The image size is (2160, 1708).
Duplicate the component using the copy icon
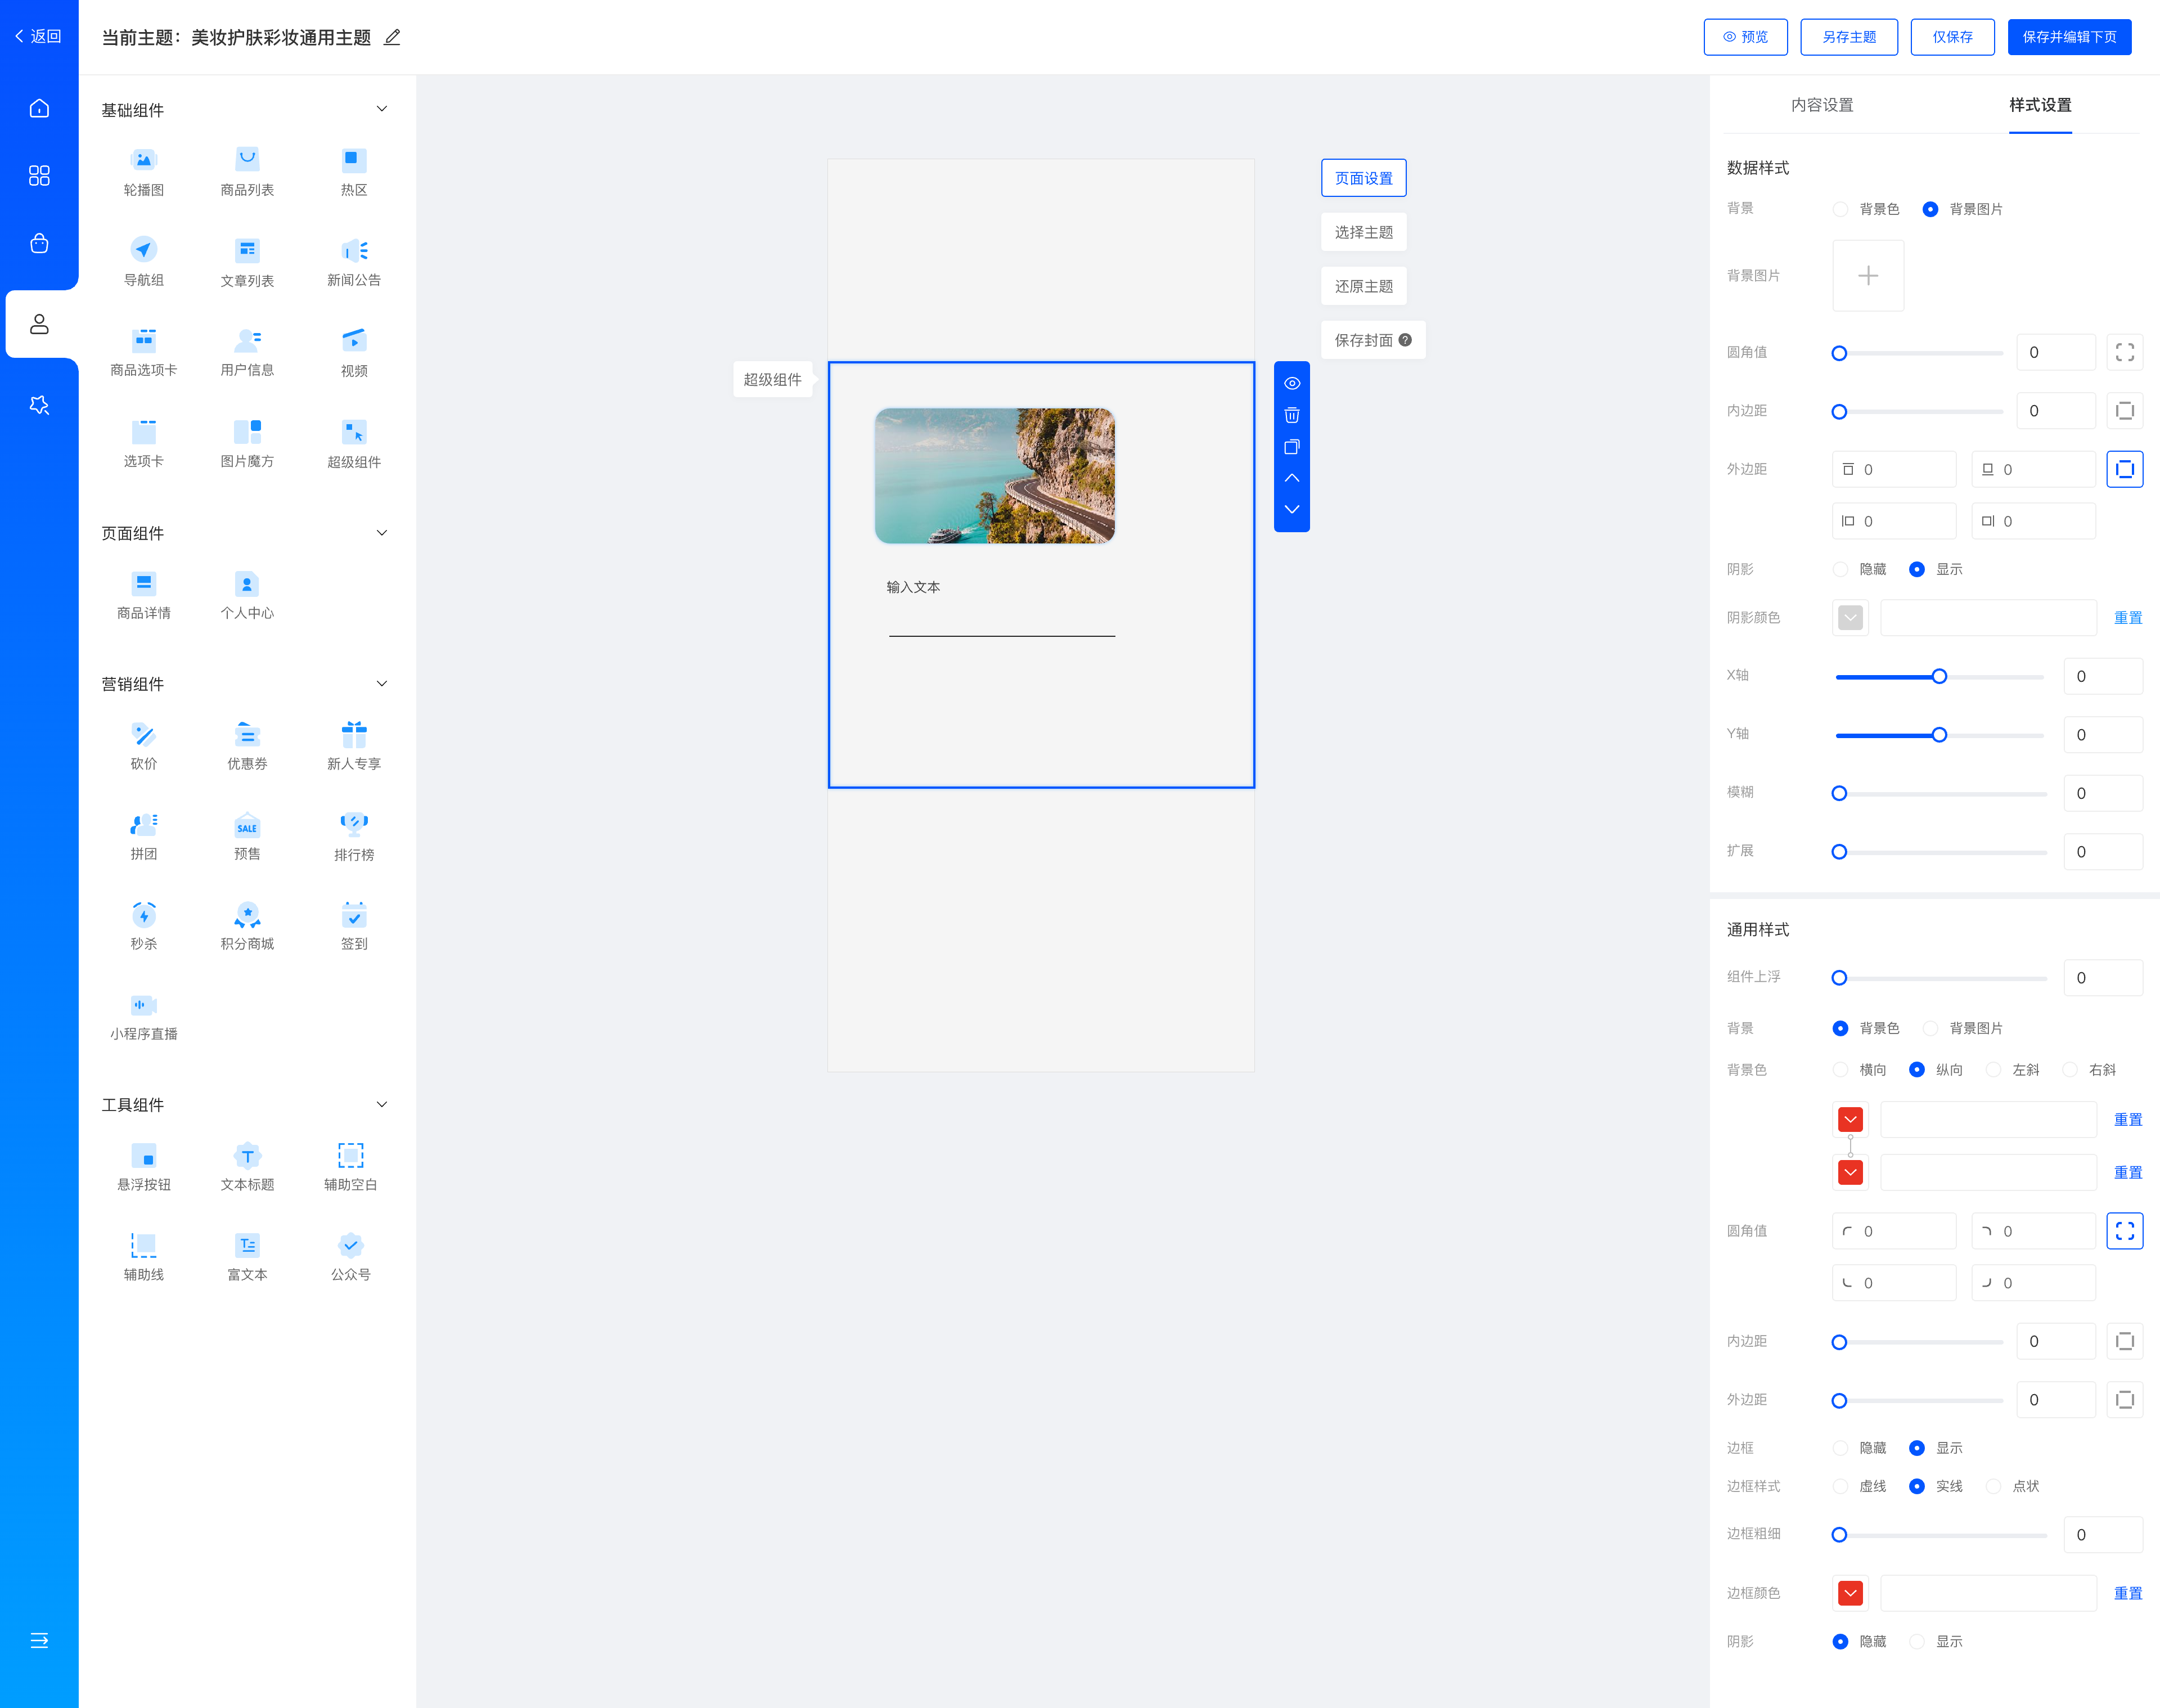(x=1291, y=447)
